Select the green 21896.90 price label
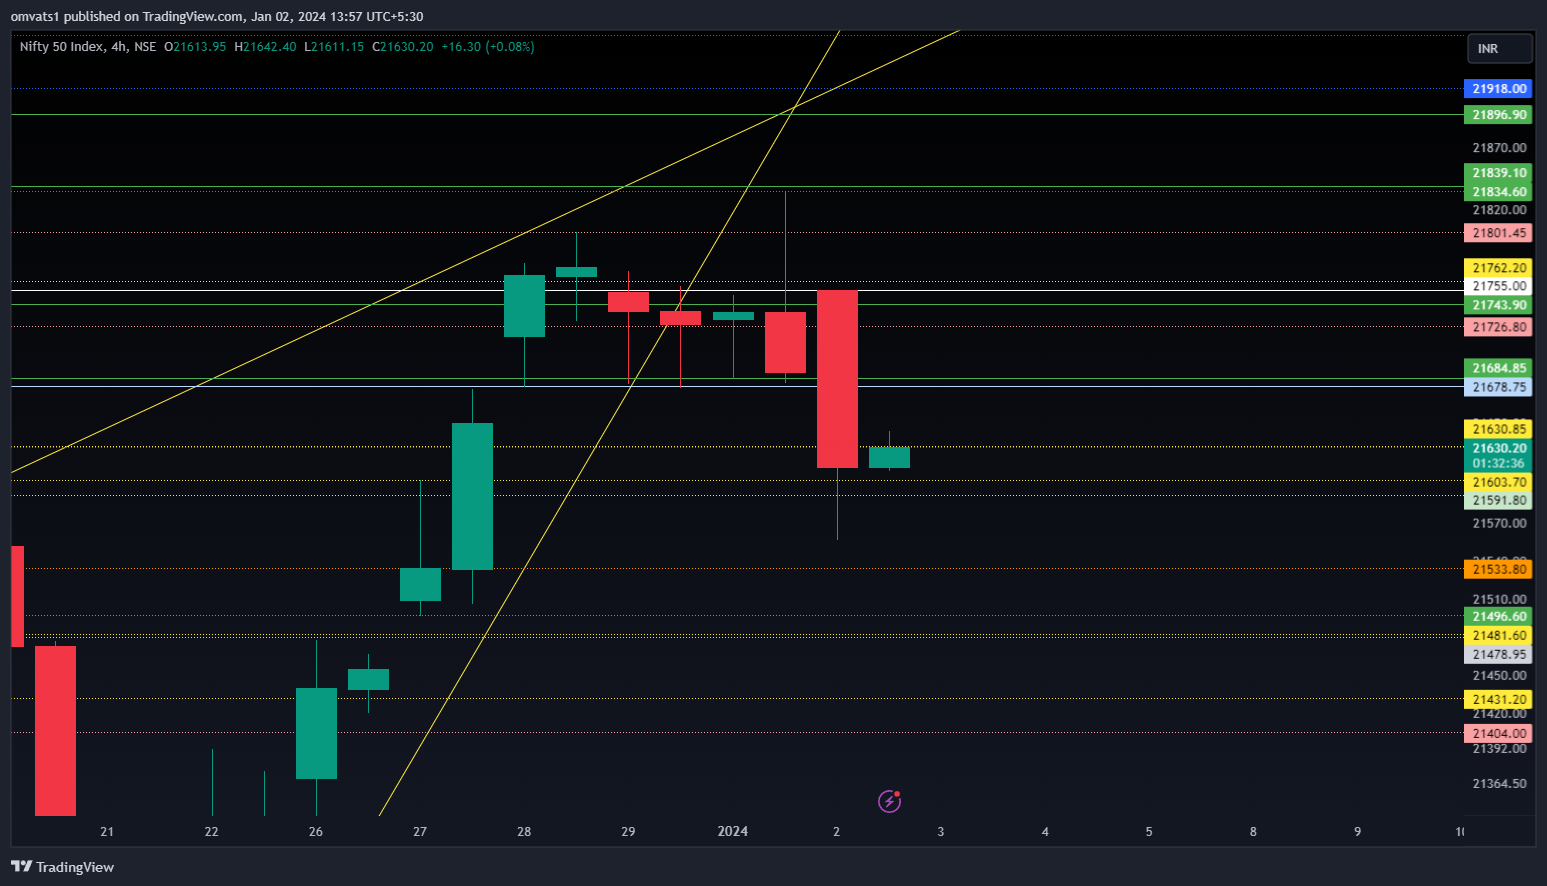The height and width of the screenshot is (886, 1547). 1498,115
